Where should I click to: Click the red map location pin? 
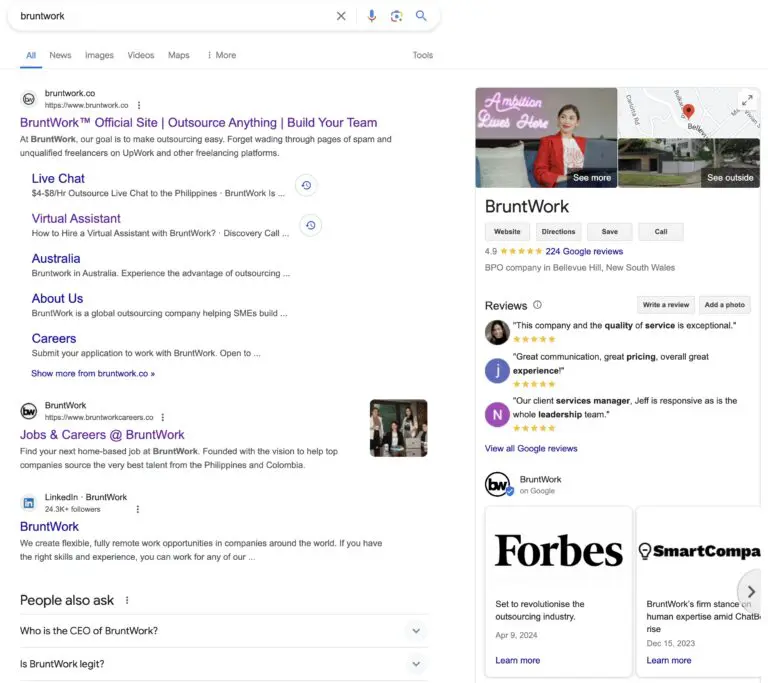688,112
